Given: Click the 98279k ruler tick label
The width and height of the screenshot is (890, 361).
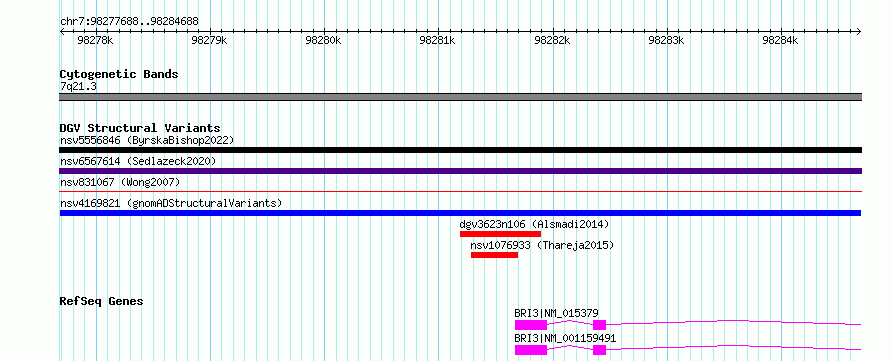Looking at the screenshot, I should [x=209, y=40].
